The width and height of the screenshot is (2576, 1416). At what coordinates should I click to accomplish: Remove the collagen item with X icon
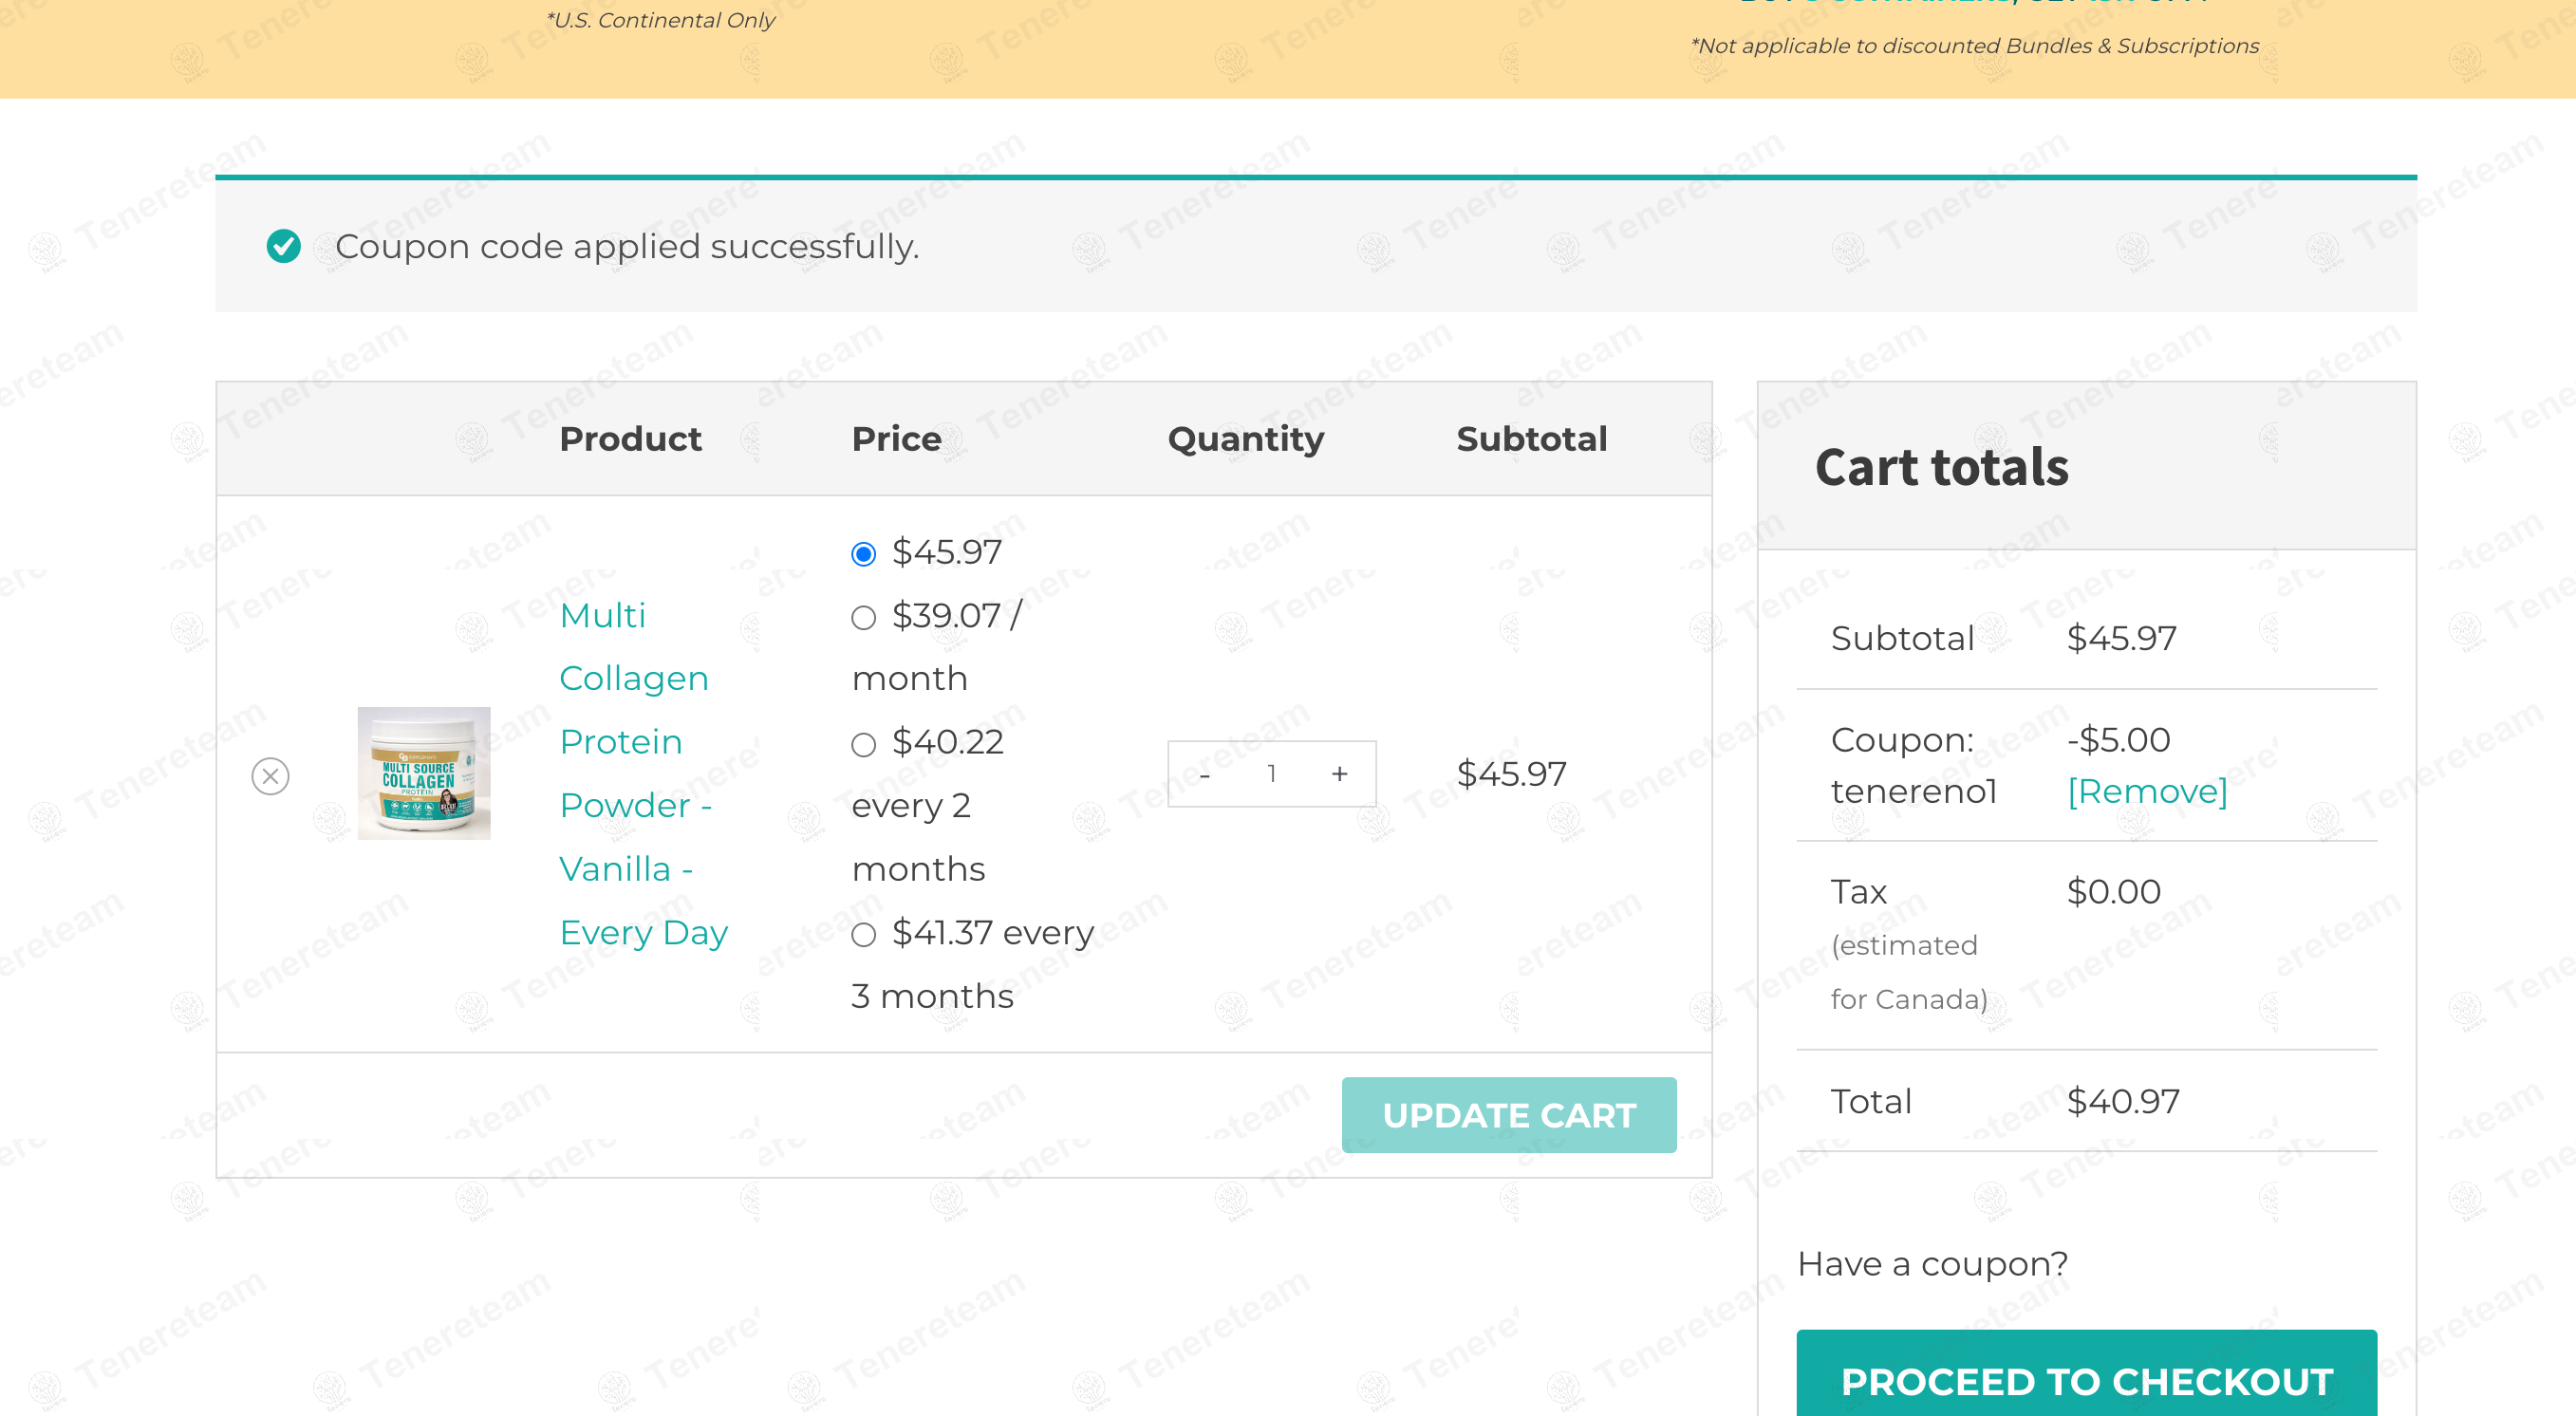point(270,776)
